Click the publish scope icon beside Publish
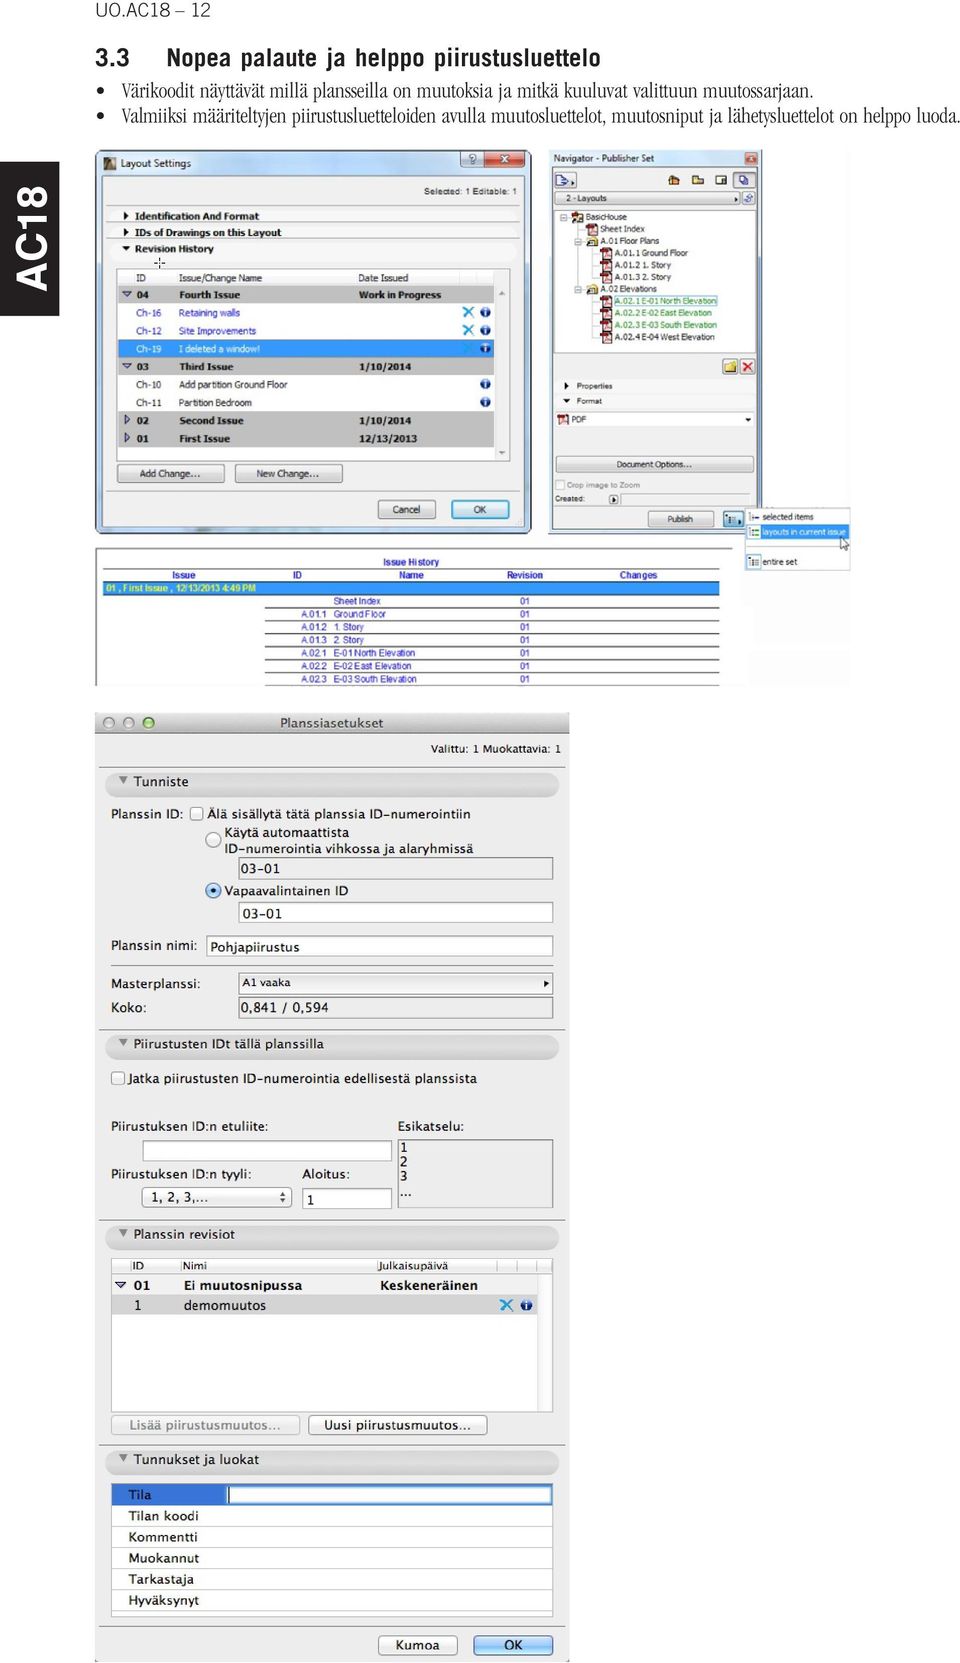This screenshot has height=1663, width=960. coord(733,519)
